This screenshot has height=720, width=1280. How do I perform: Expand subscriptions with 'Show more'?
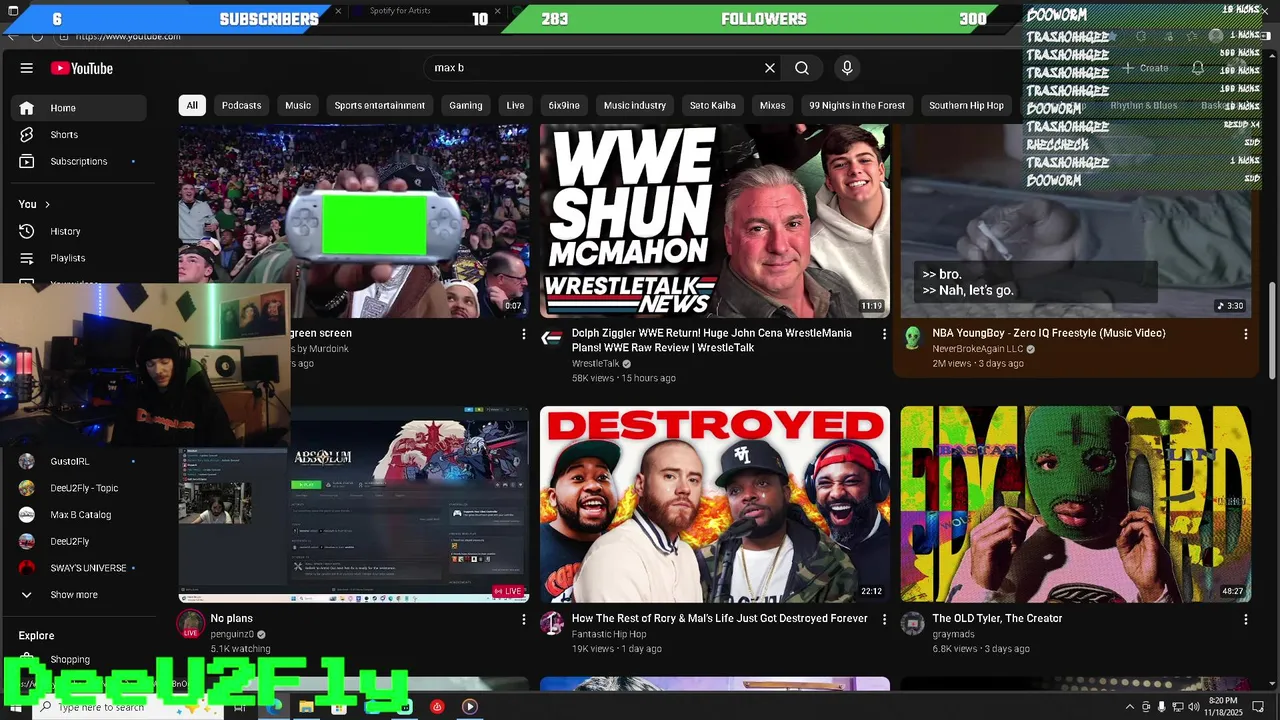point(79,595)
